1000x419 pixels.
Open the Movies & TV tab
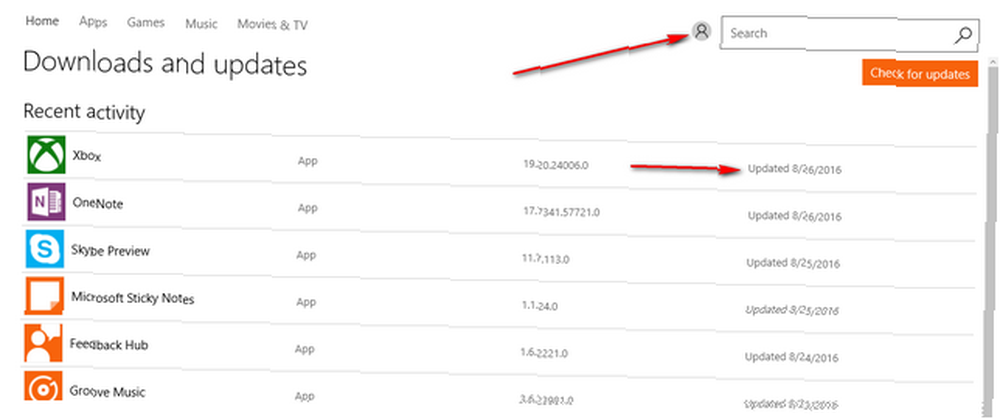pos(272,24)
